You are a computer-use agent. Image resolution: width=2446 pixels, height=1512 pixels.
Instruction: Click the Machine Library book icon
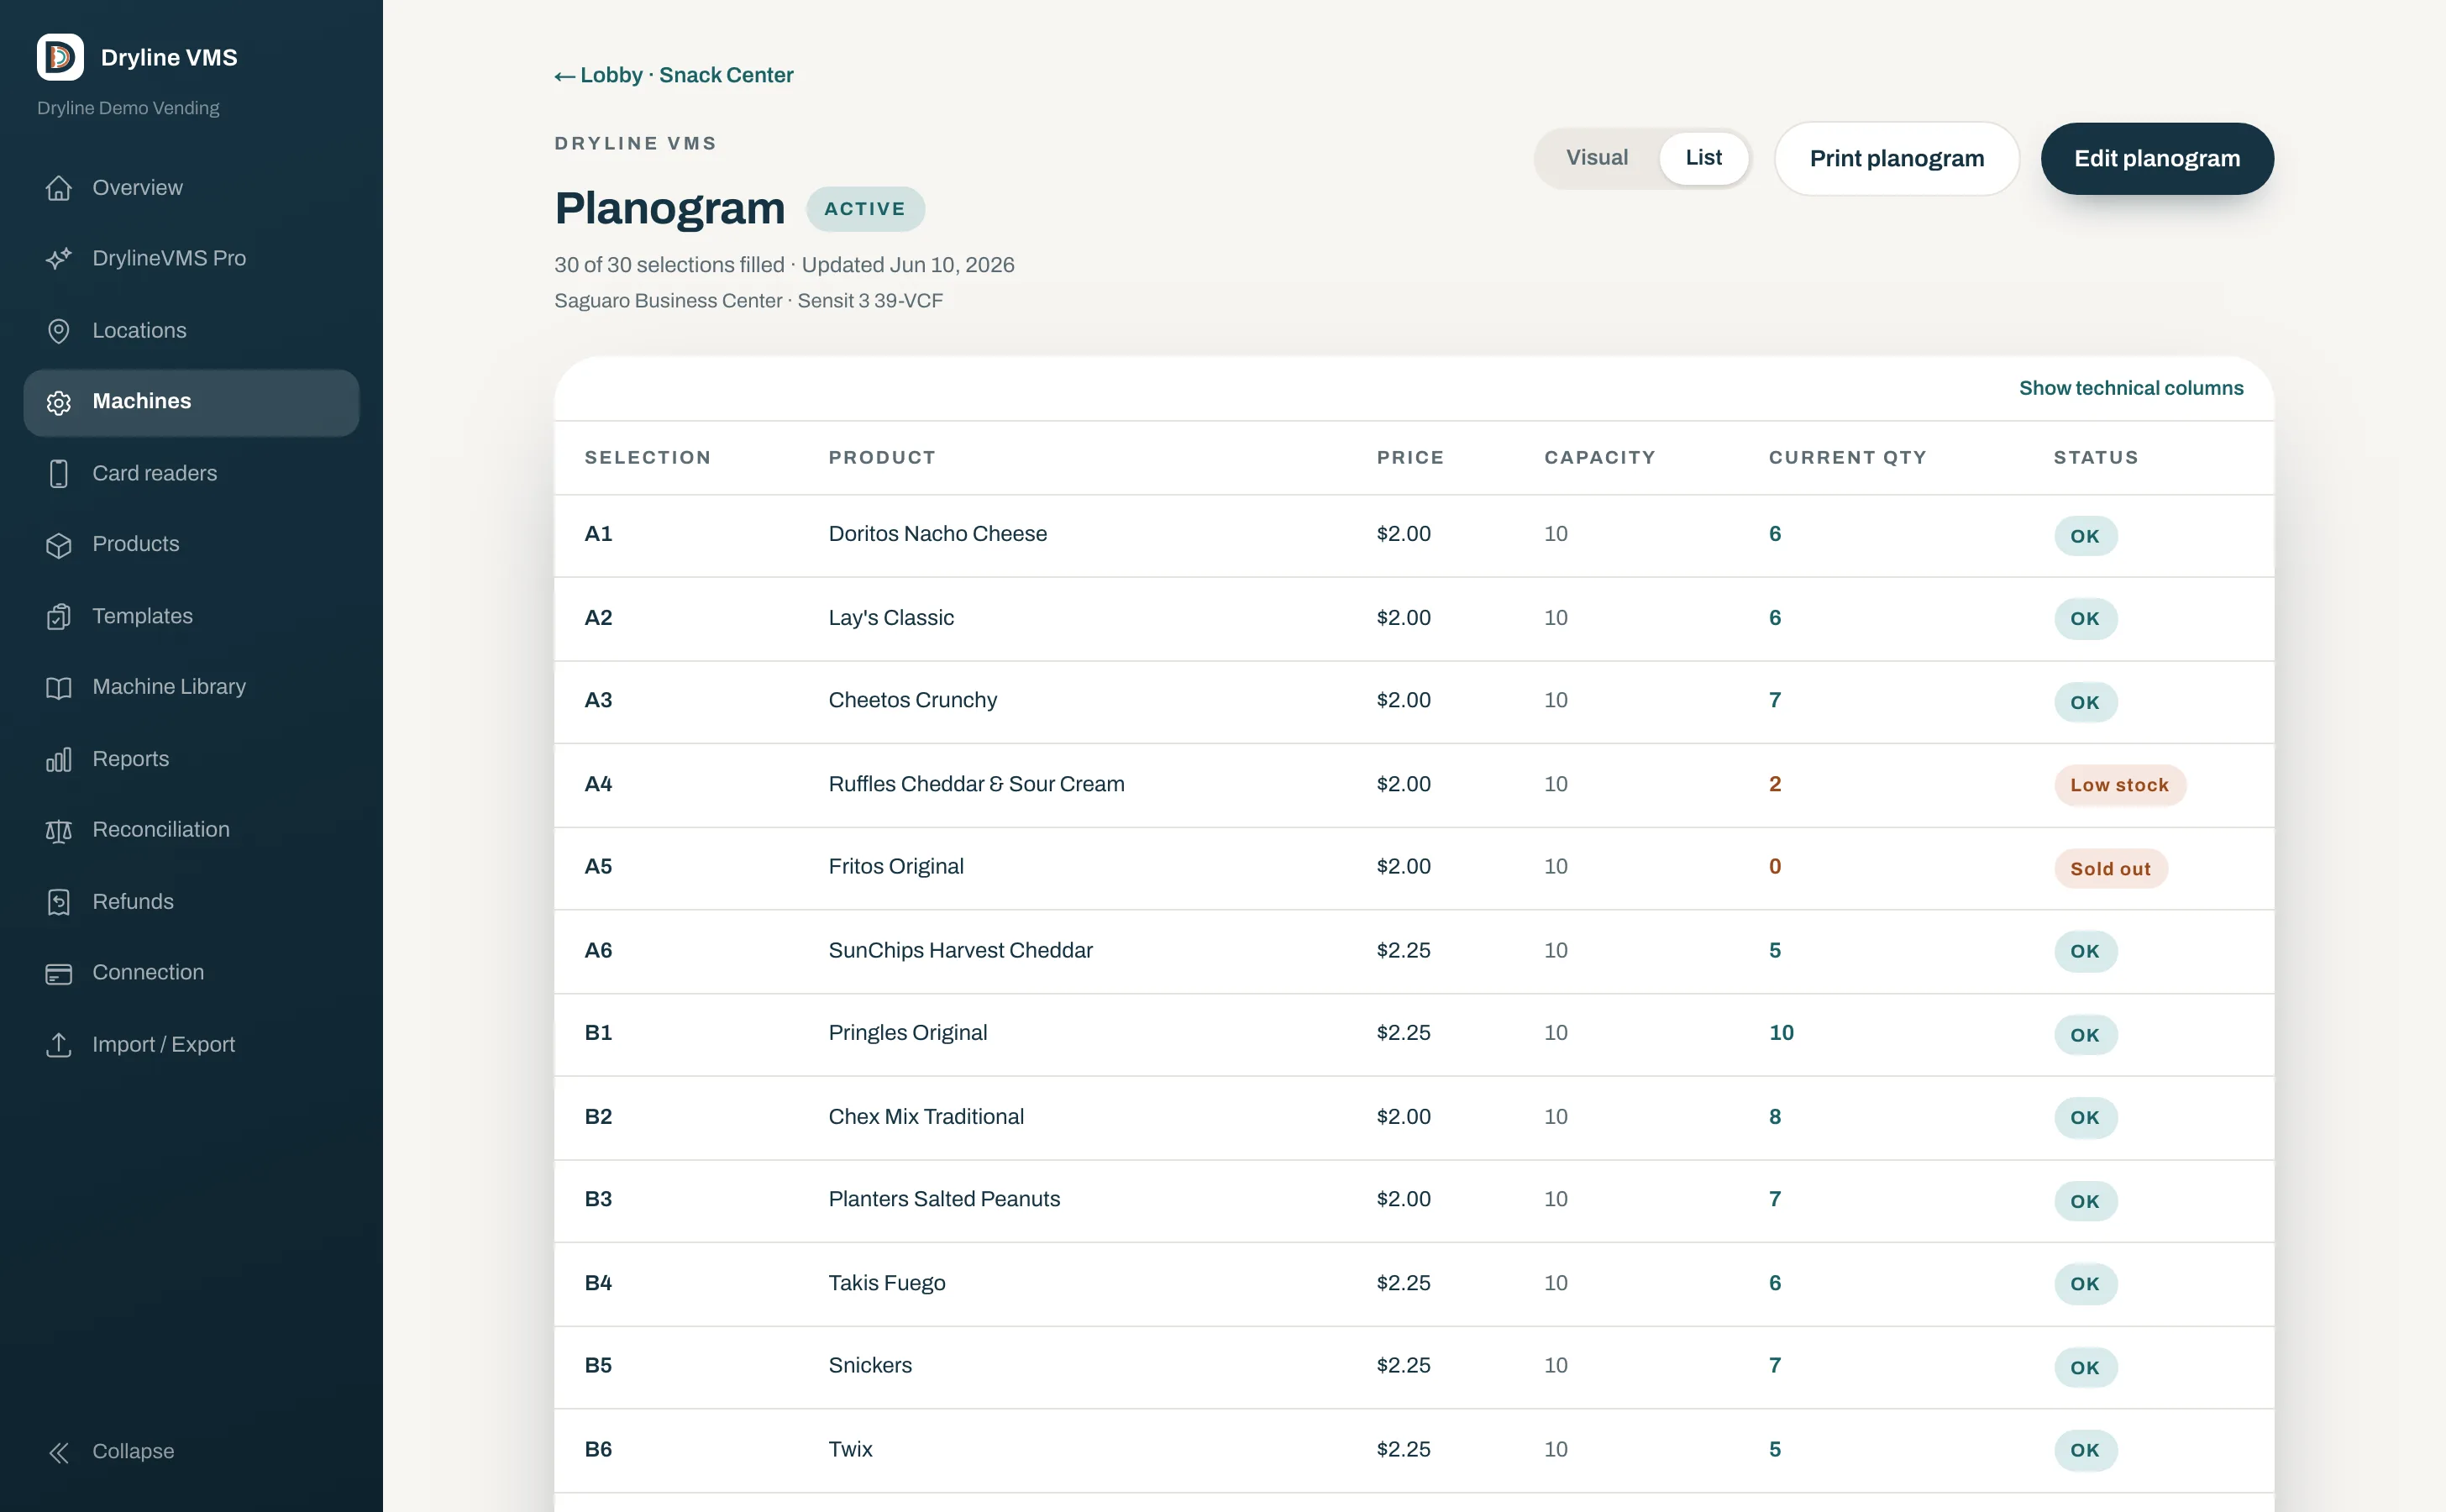click(x=59, y=688)
